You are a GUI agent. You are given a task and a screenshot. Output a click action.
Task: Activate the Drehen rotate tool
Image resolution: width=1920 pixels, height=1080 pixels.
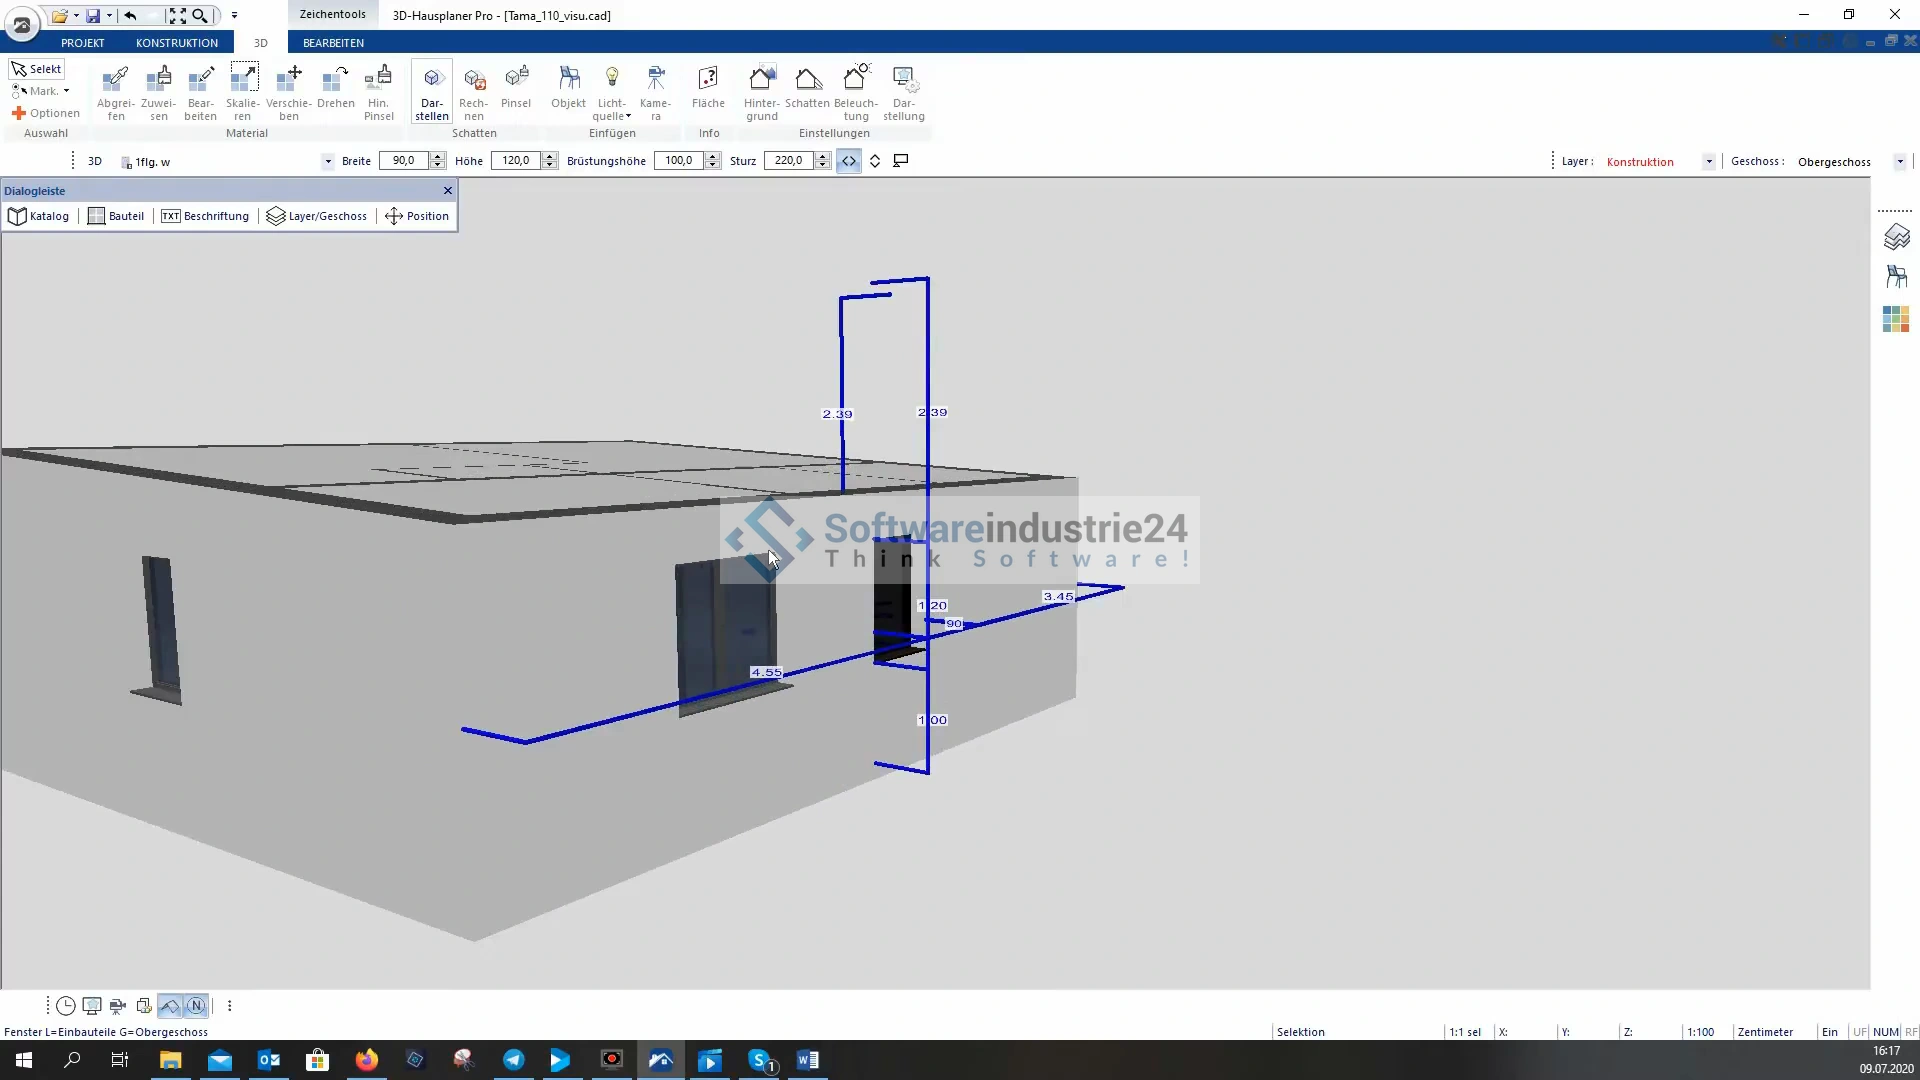(335, 92)
